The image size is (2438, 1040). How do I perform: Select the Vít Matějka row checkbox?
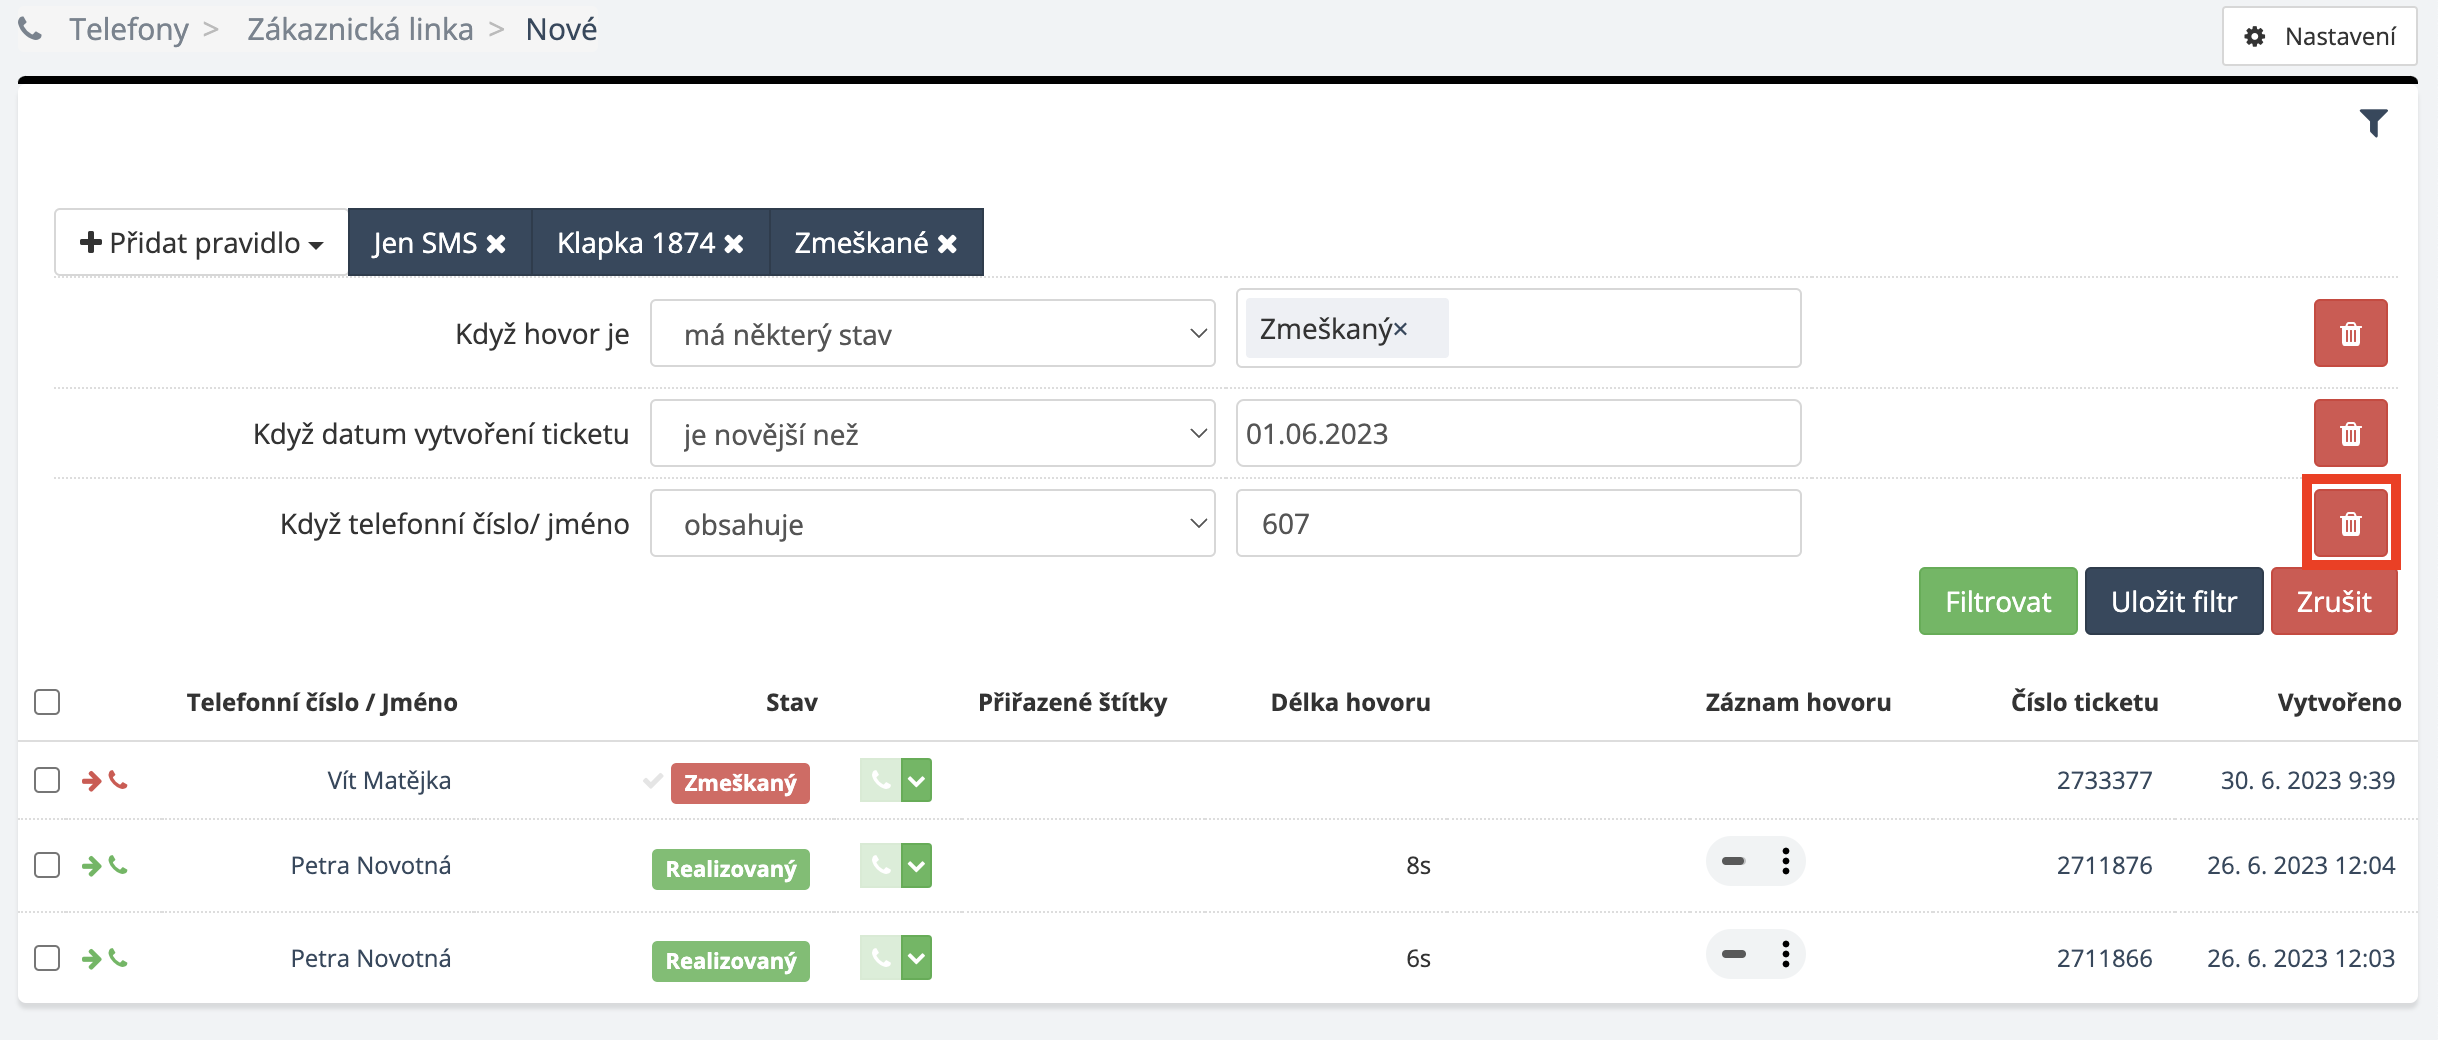[x=47, y=780]
